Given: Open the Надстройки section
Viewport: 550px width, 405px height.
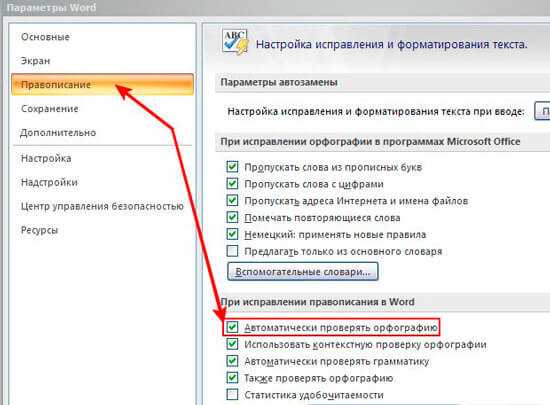Looking at the screenshot, I should (x=49, y=182).
